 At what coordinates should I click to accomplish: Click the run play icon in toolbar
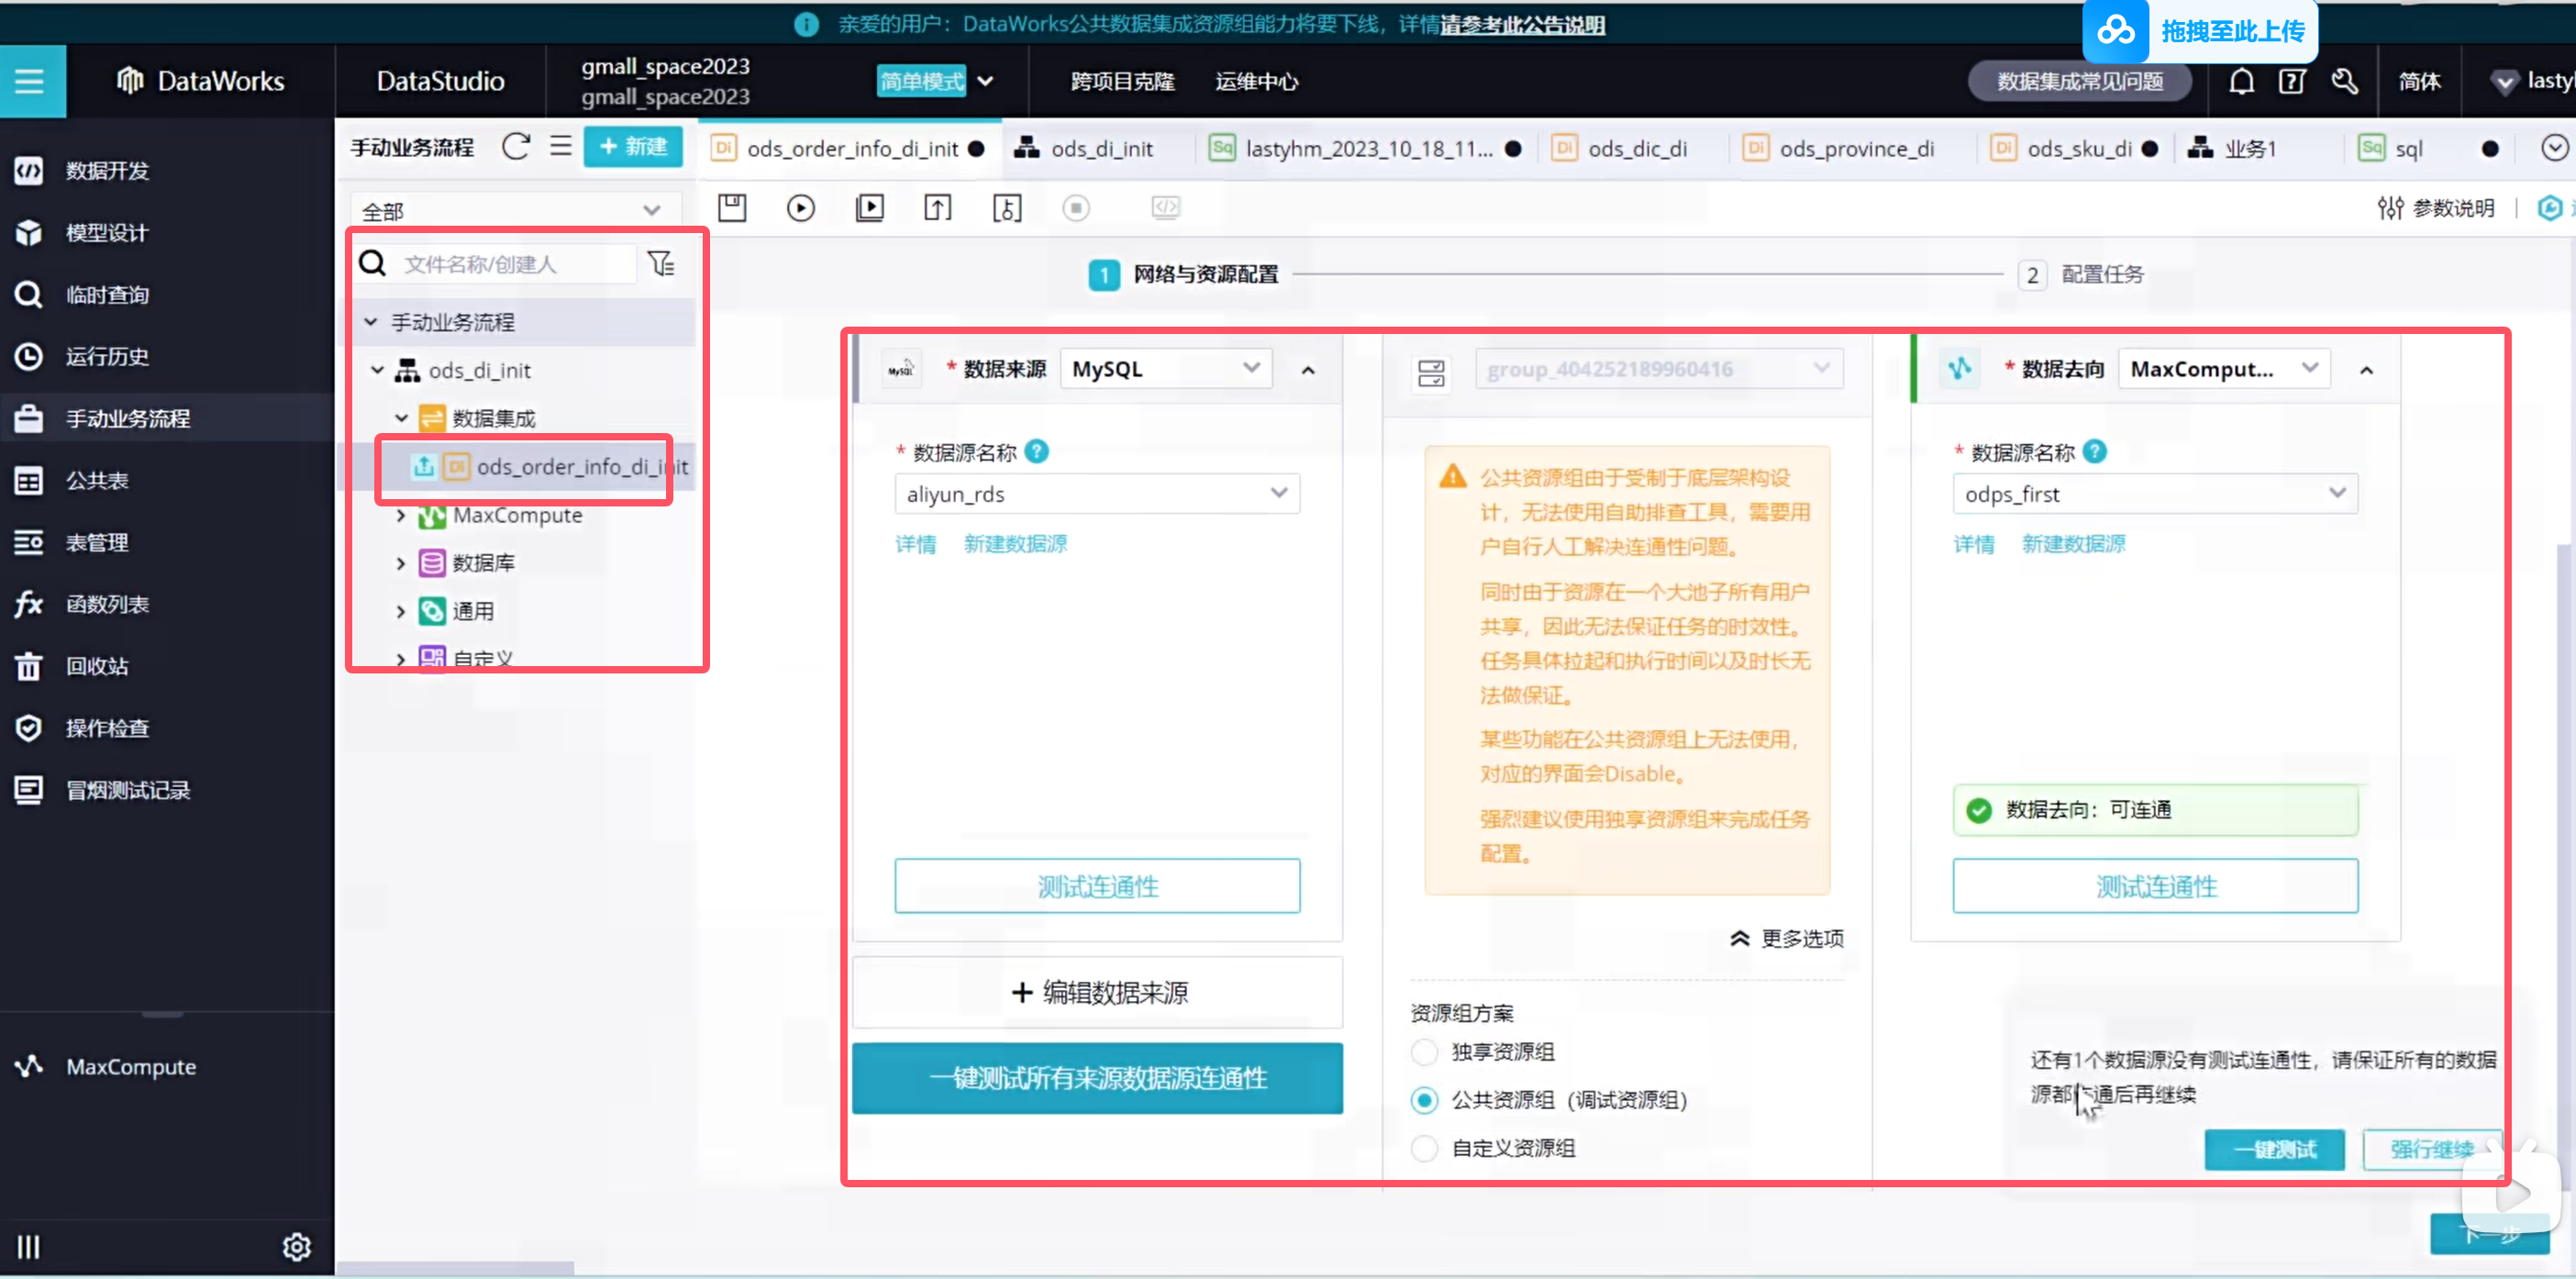click(x=800, y=208)
